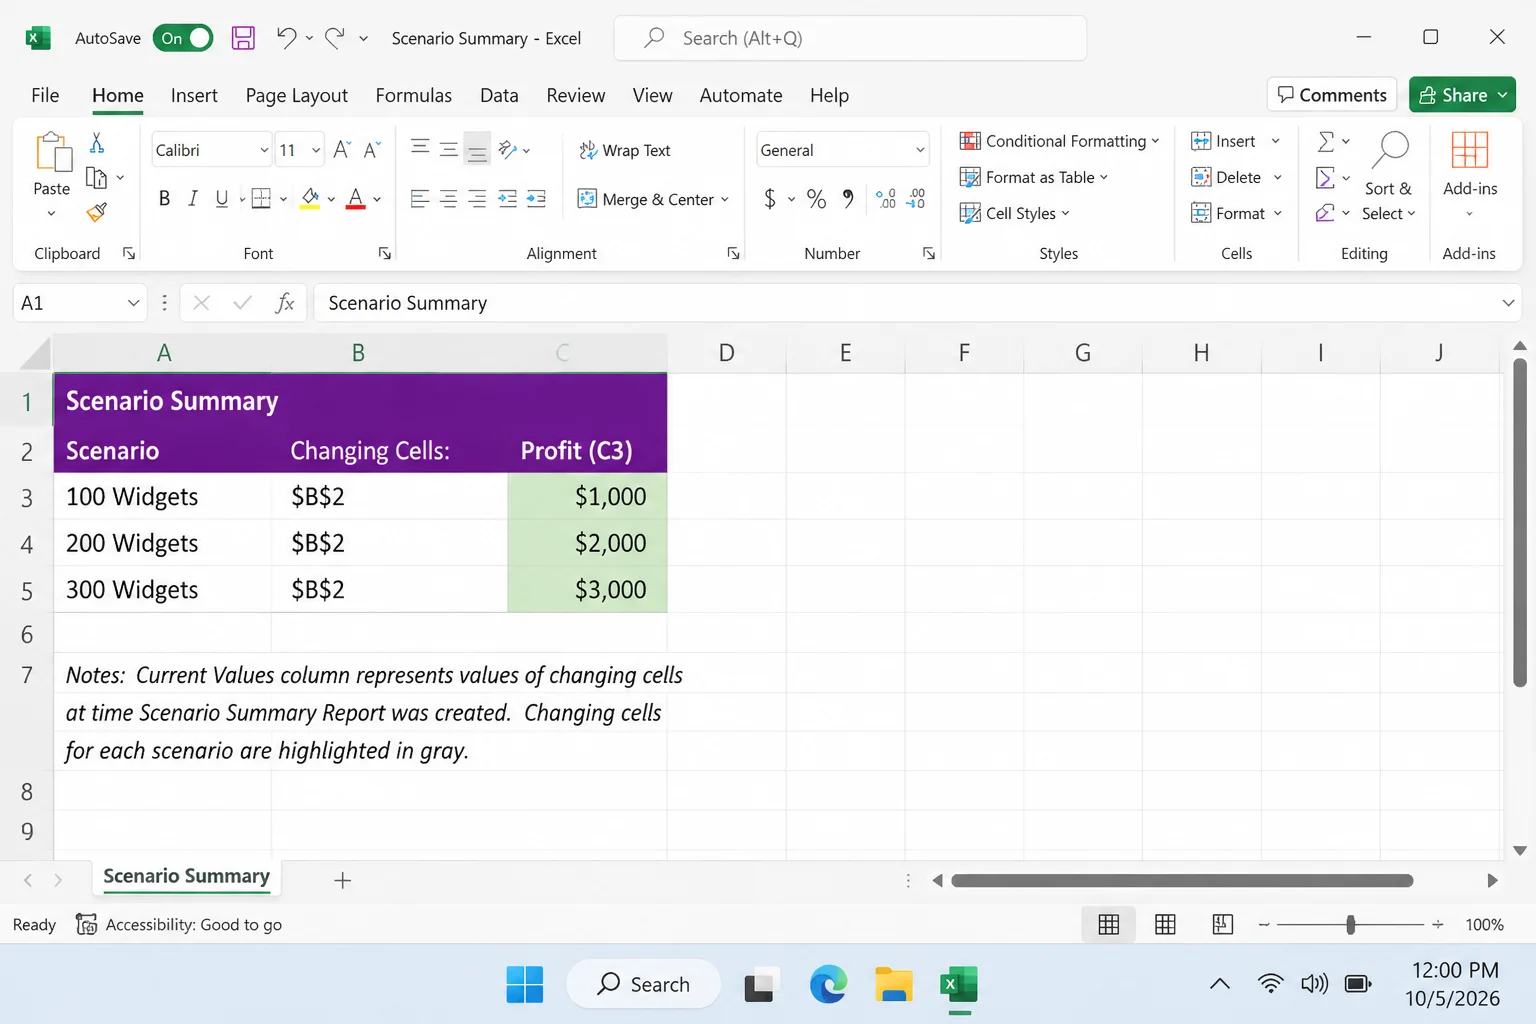Open the Scenario Summary sheet tab

[187, 877]
